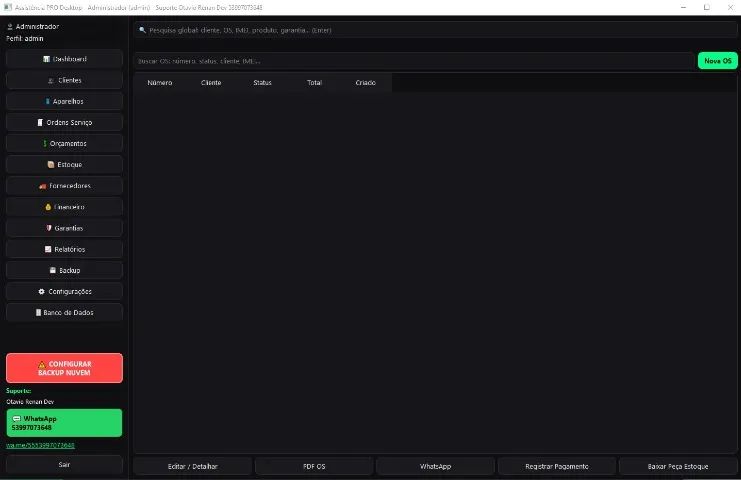Screen dimensions: 741x480
Task: Click the WhatsApp chat bubble icon
Action: click(17, 419)
